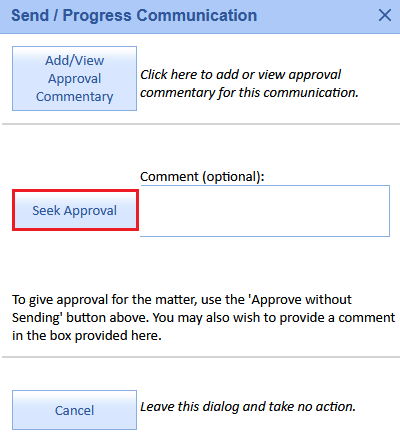The height and width of the screenshot is (439, 400).
Task: Focus the optional Comment text box
Action: (x=265, y=211)
